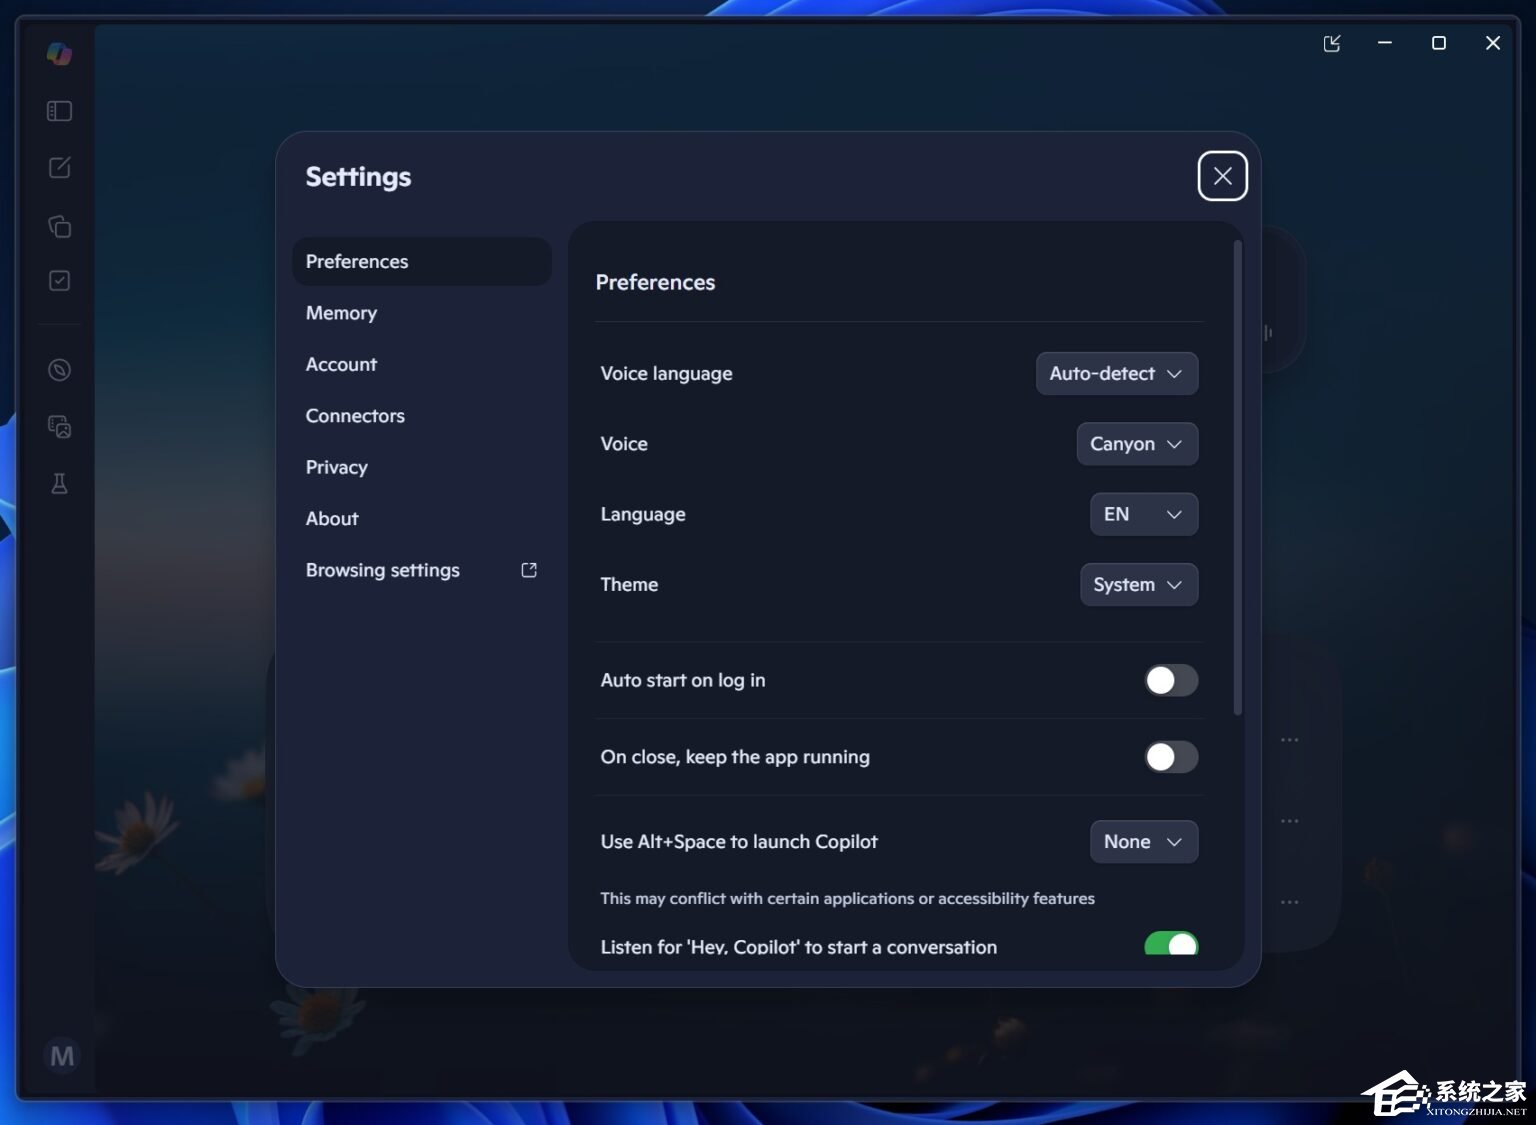Toggle the sidebar panel icon

[59, 111]
